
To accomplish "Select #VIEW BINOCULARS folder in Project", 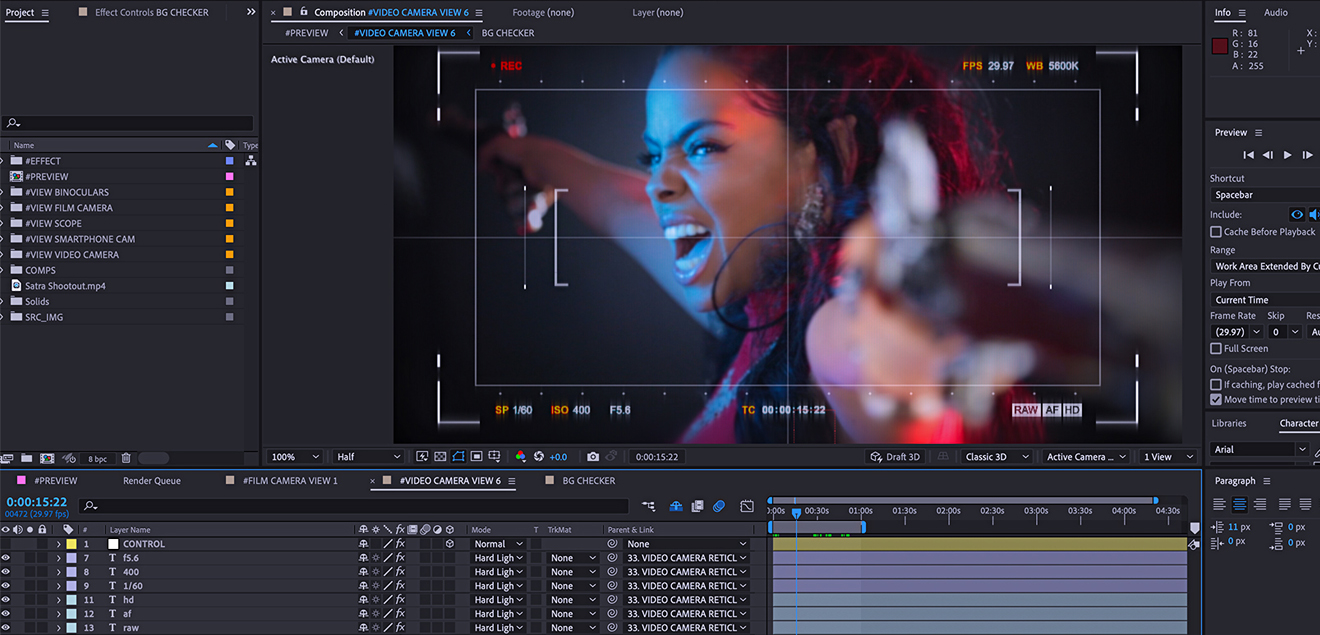I will tap(67, 192).
